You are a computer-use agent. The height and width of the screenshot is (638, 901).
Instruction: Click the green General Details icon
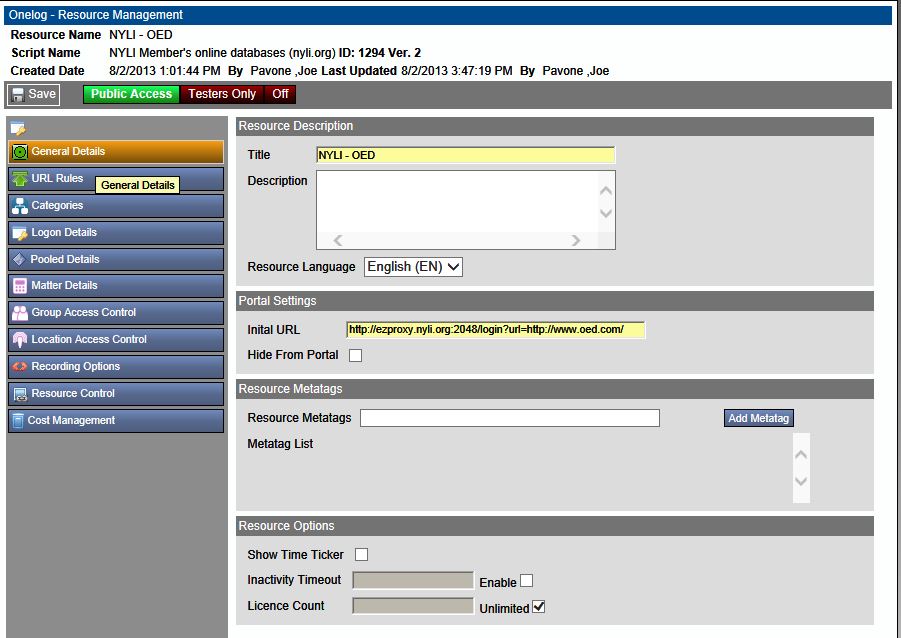coord(20,152)
